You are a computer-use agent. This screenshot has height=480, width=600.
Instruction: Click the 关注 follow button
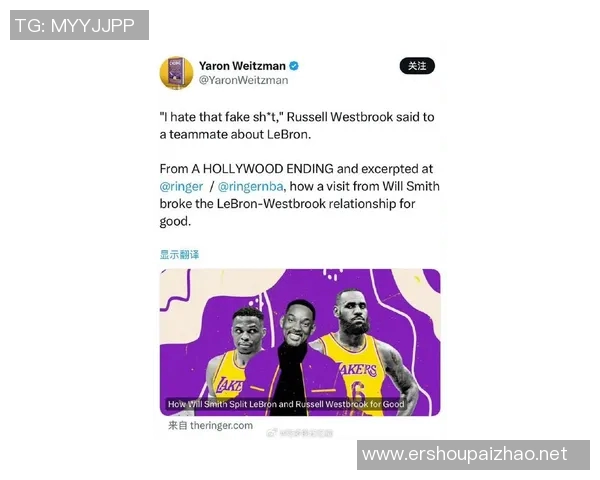click(417, 66)
